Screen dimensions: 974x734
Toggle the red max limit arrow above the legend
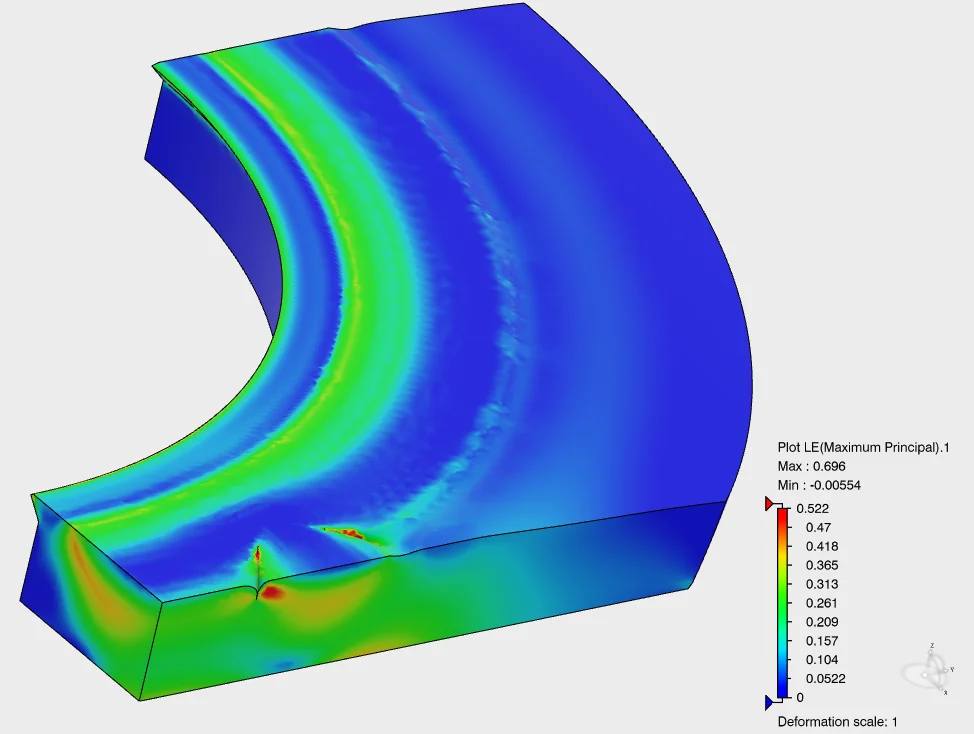pos(766,503)
